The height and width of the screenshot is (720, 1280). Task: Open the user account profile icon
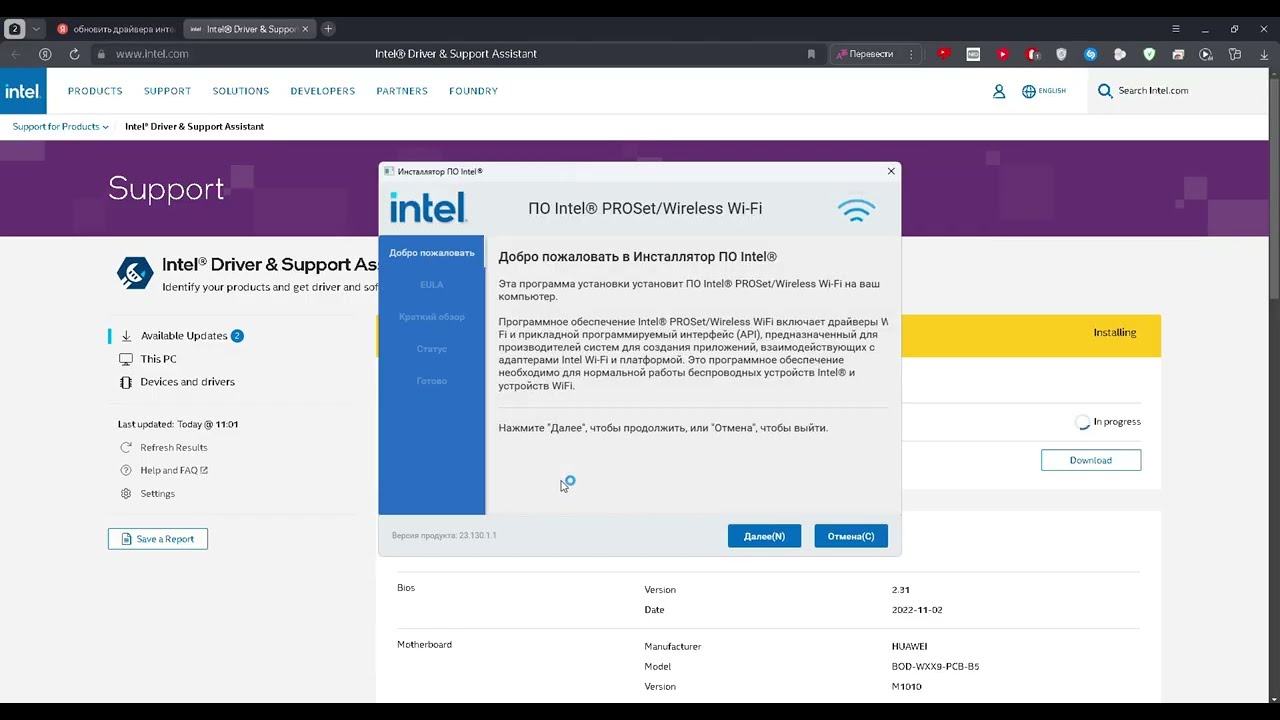999,91
